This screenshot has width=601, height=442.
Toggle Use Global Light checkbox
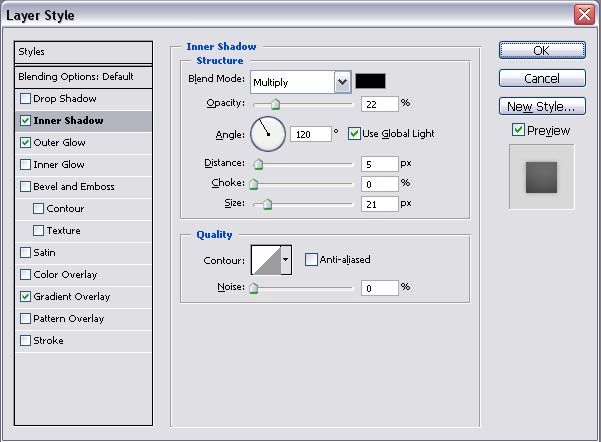(x=354, y=133)
